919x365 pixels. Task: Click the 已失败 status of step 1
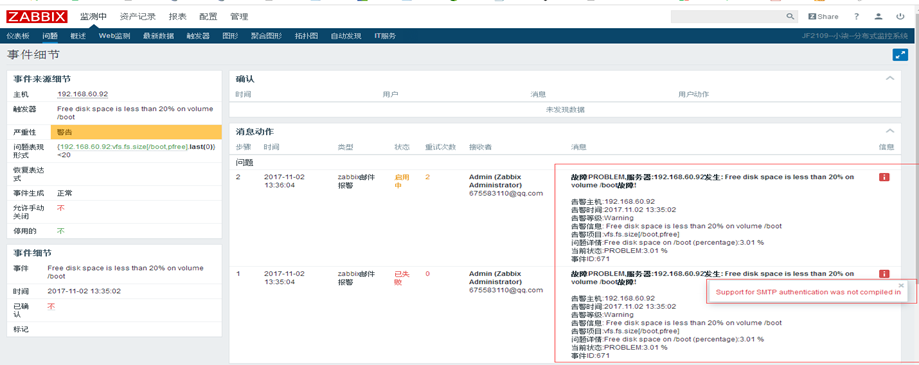tap(403, 278)
